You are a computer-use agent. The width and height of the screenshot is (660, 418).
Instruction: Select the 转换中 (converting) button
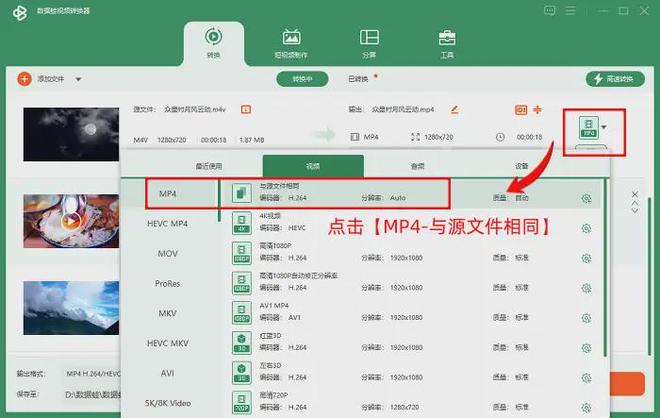(302, 79)
